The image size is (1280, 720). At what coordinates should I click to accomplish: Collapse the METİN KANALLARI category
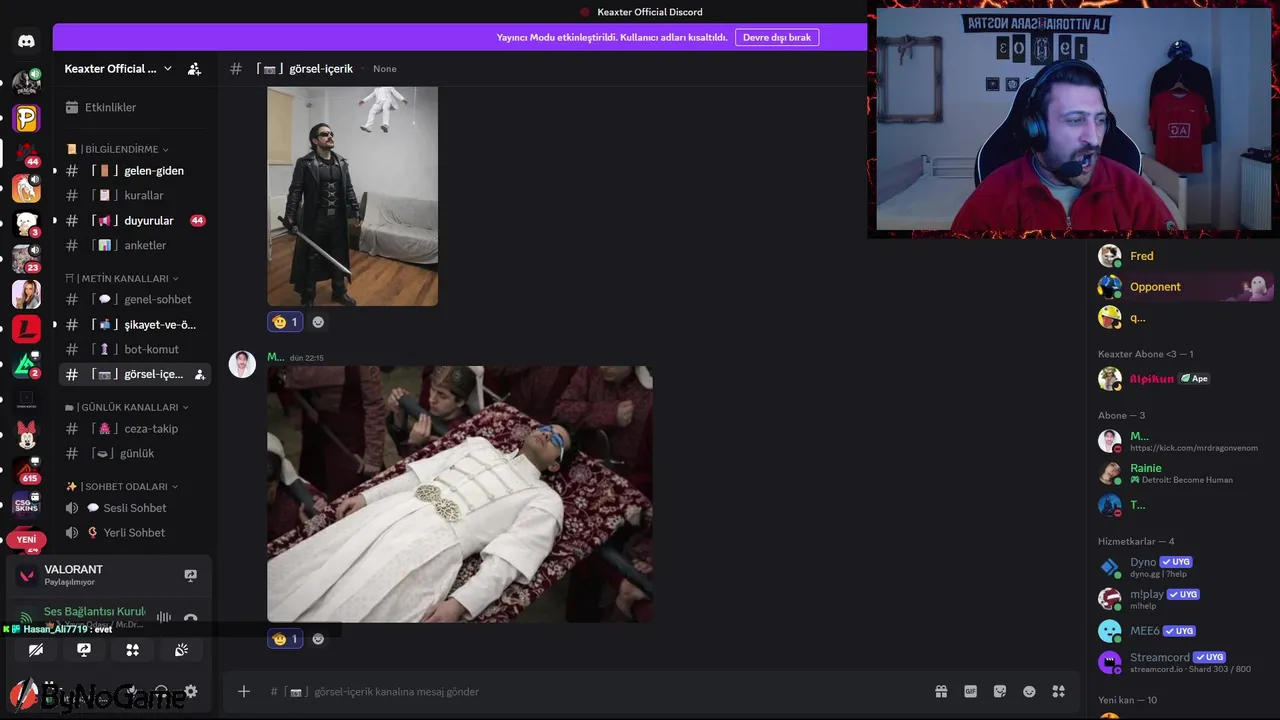122,278
